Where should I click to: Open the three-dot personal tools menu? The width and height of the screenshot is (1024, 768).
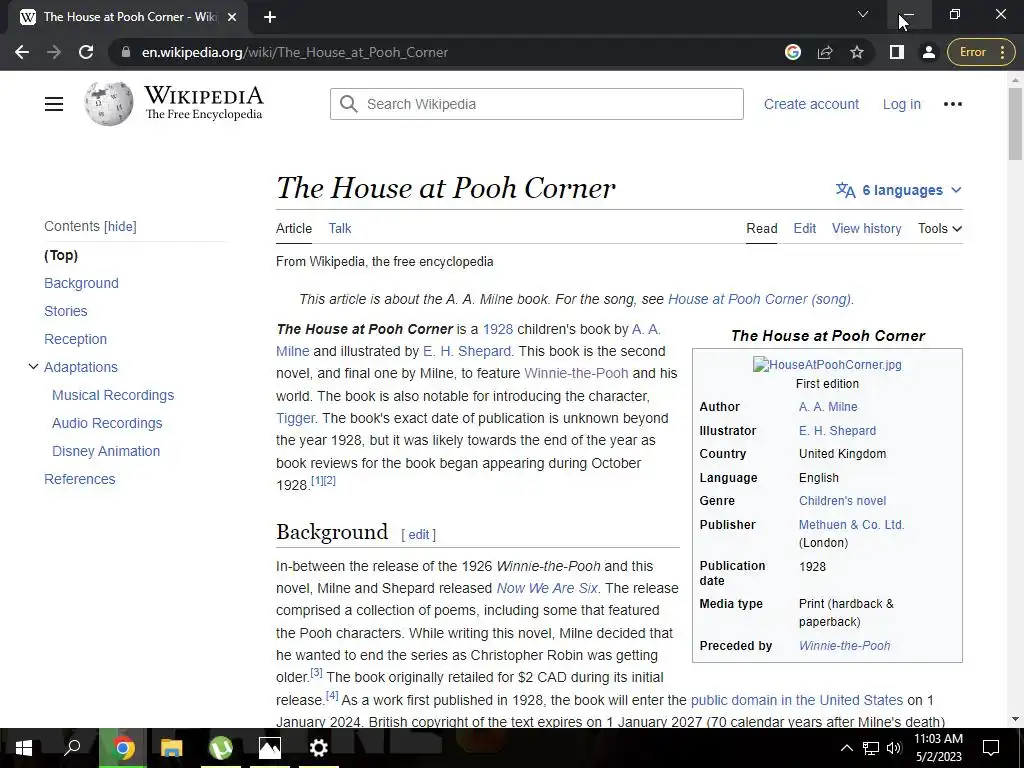(x=953, y=104)
